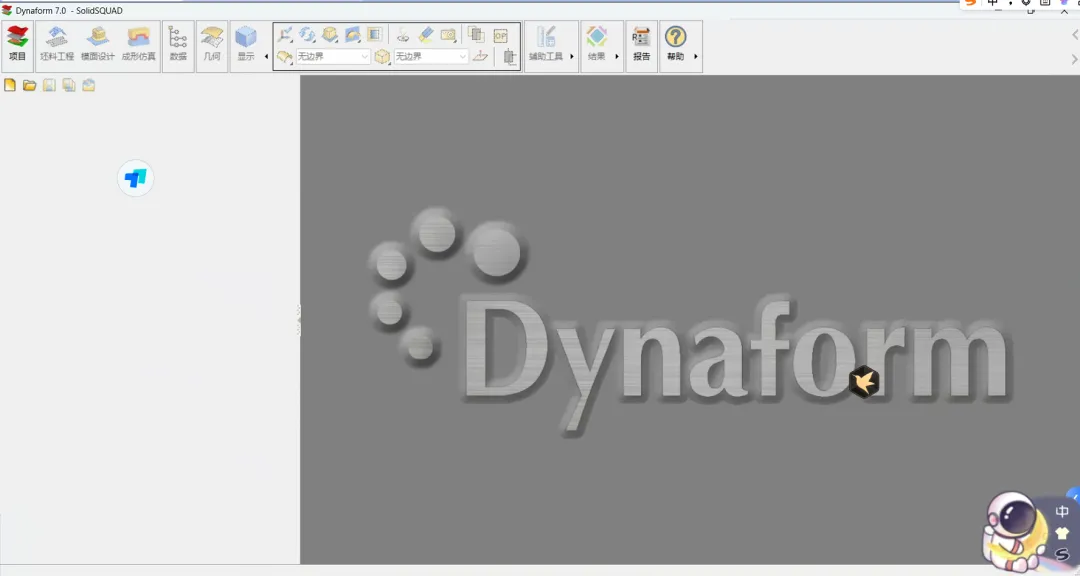
Task: Click the 中 input mode on astronaut widget
Action: point(1062,511)
